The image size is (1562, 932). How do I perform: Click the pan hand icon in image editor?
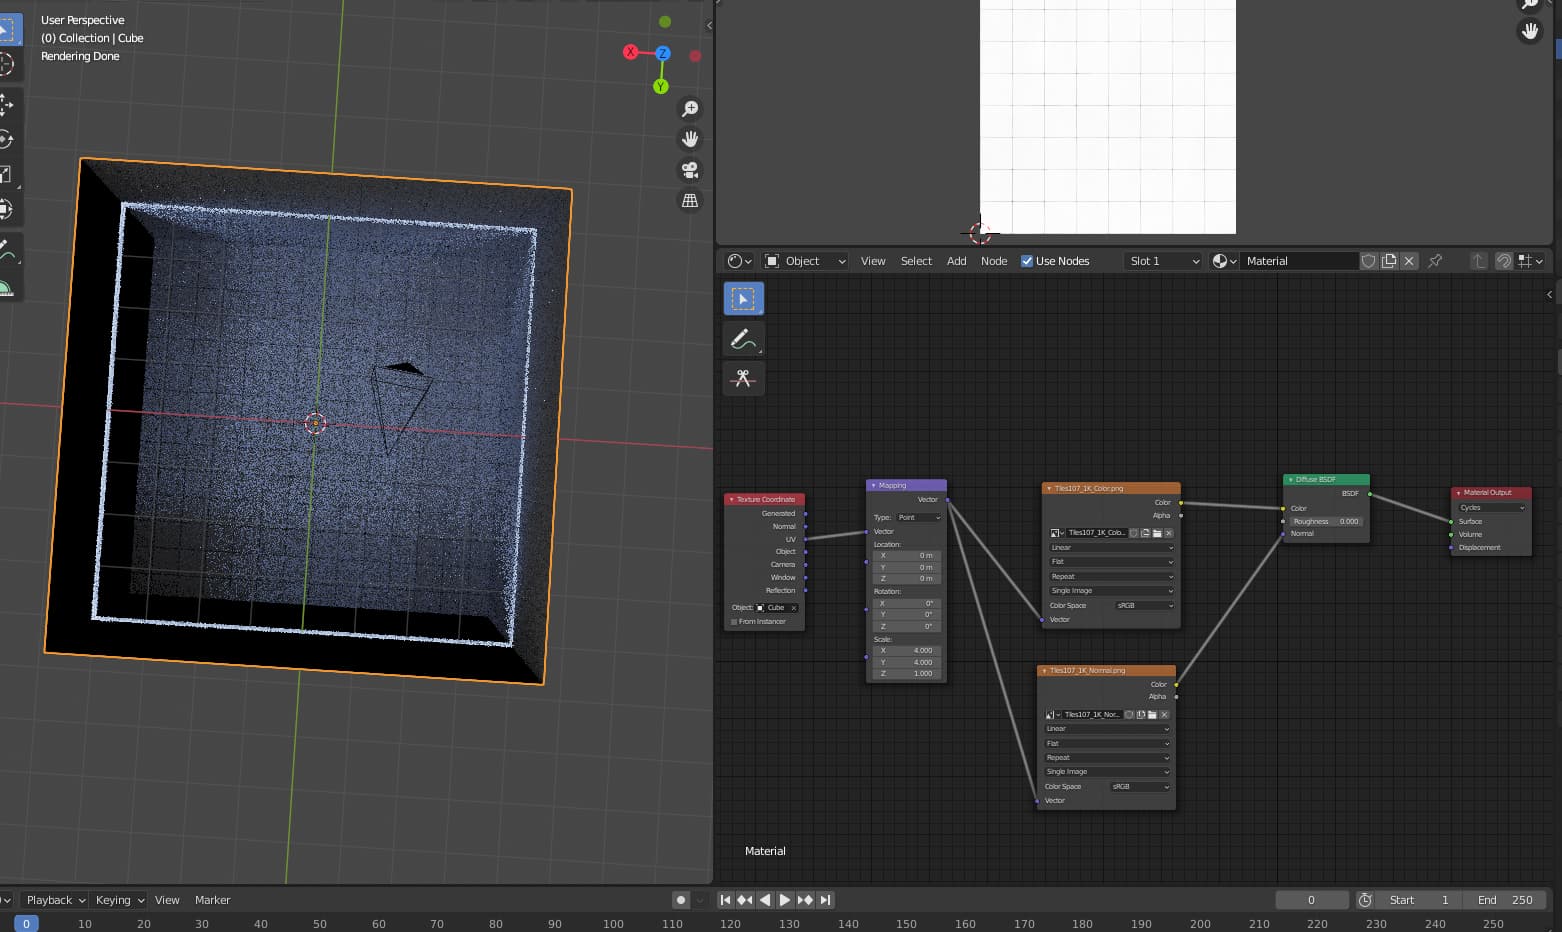(1530, 31)
